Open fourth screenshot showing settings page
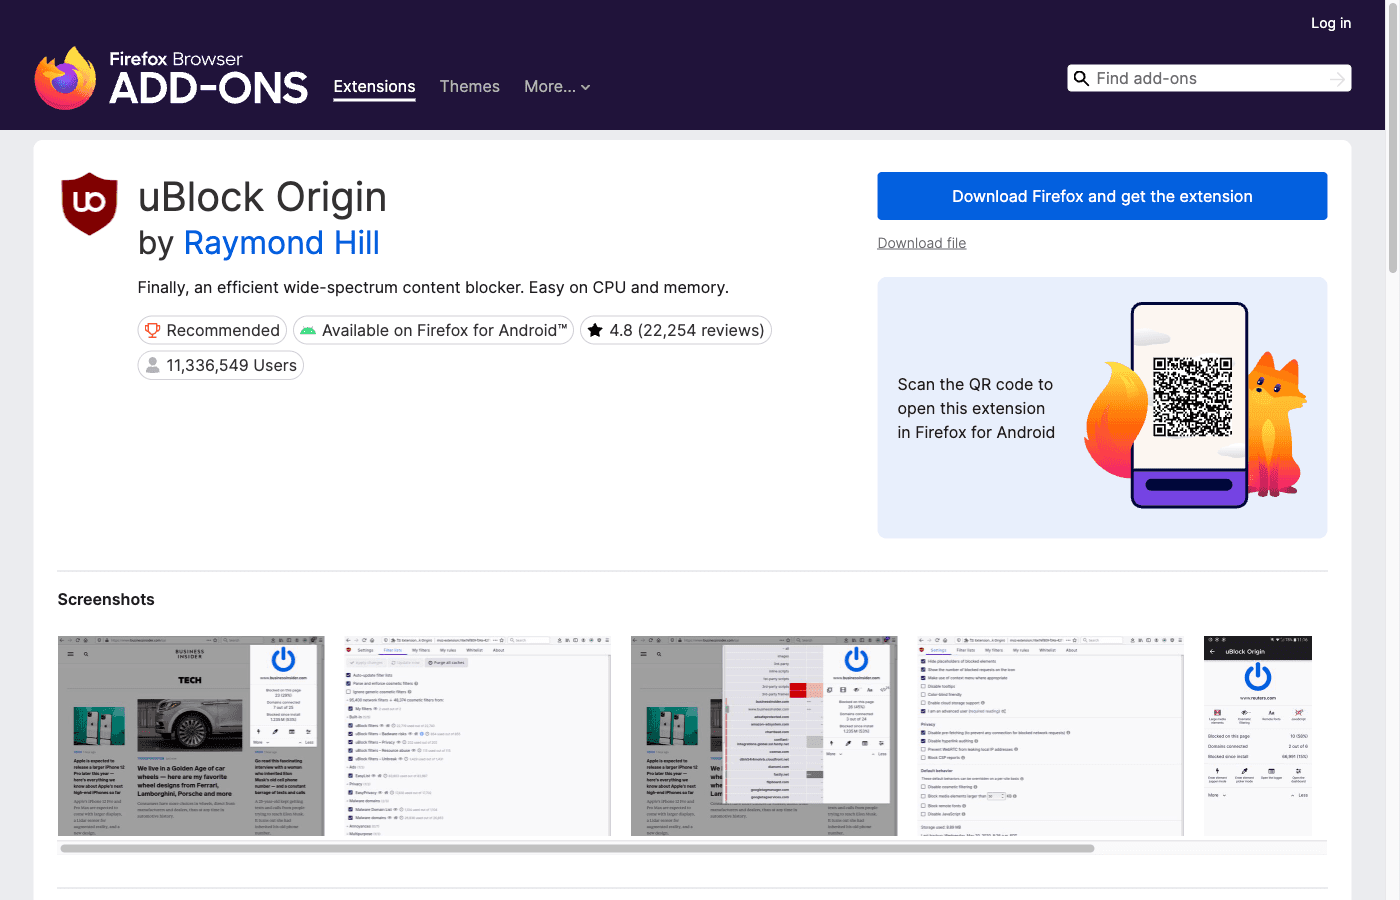 pyautogui.click(x=1051, y=735)
